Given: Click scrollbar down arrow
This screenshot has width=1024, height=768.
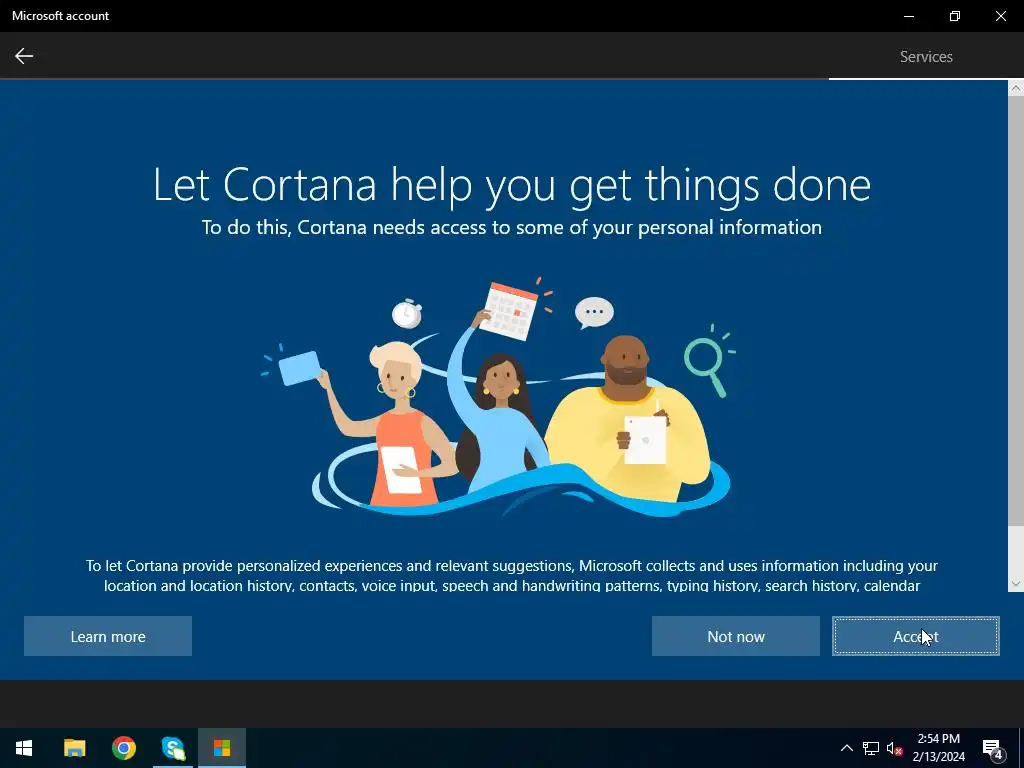Looking at the screenshot, I should tap(1016, 583).
